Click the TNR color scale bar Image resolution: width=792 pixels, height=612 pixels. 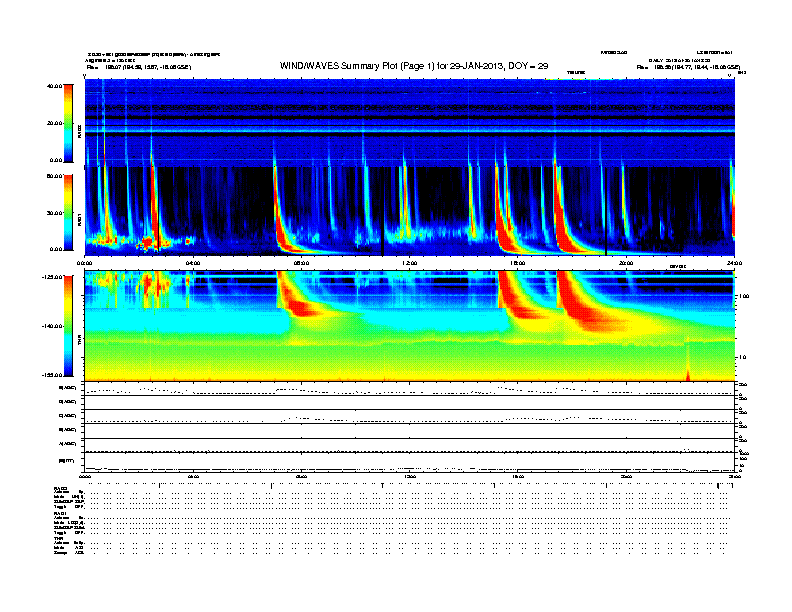coord(68,326)
